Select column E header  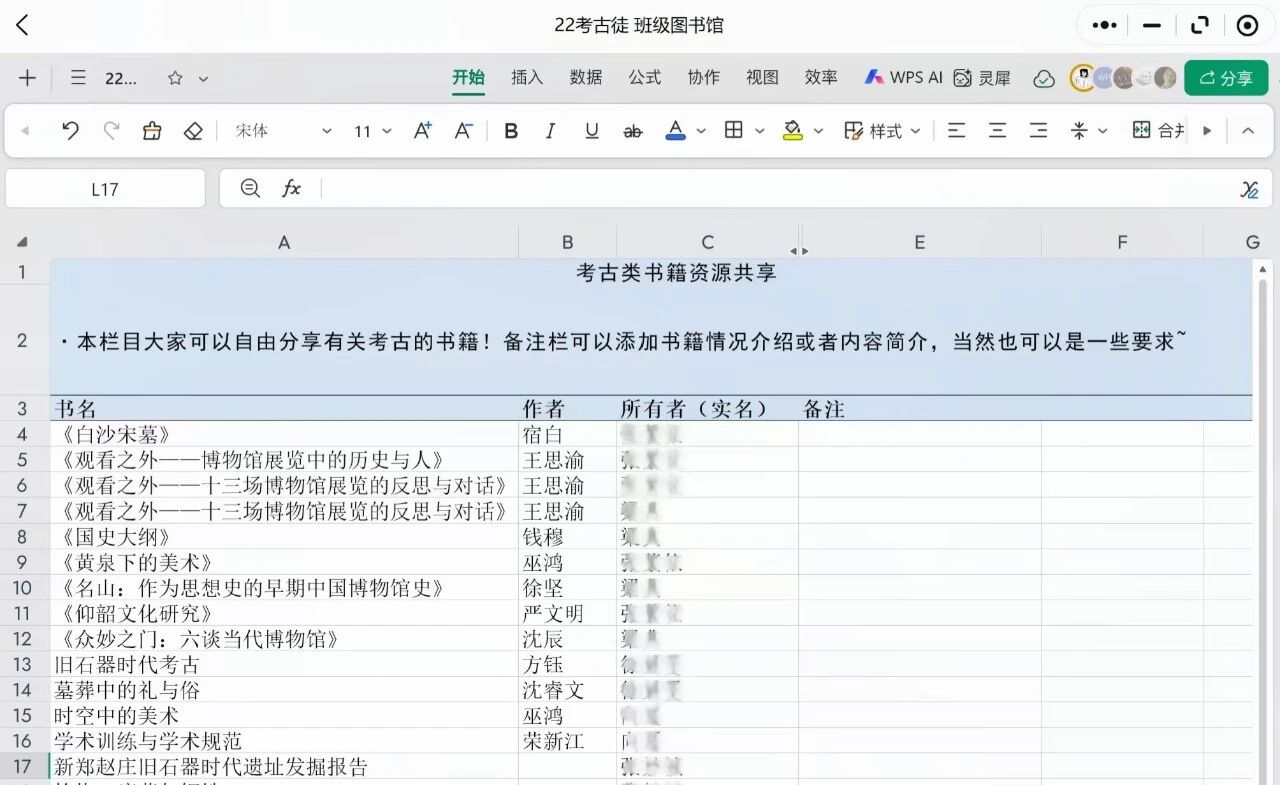[920, 242]
